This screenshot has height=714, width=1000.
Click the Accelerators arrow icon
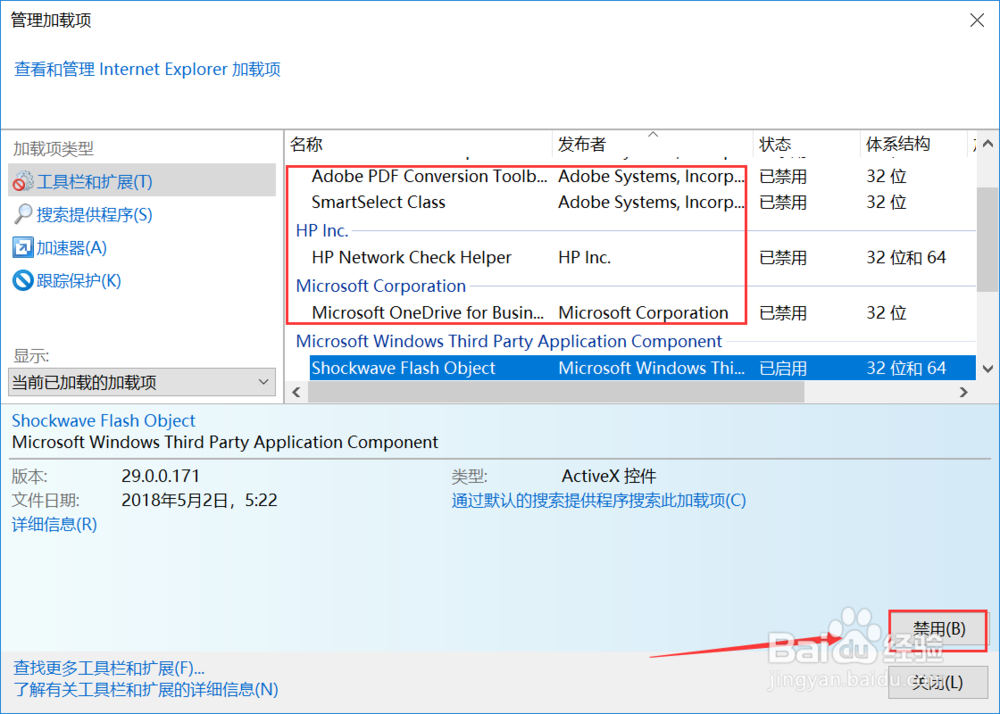23,247
